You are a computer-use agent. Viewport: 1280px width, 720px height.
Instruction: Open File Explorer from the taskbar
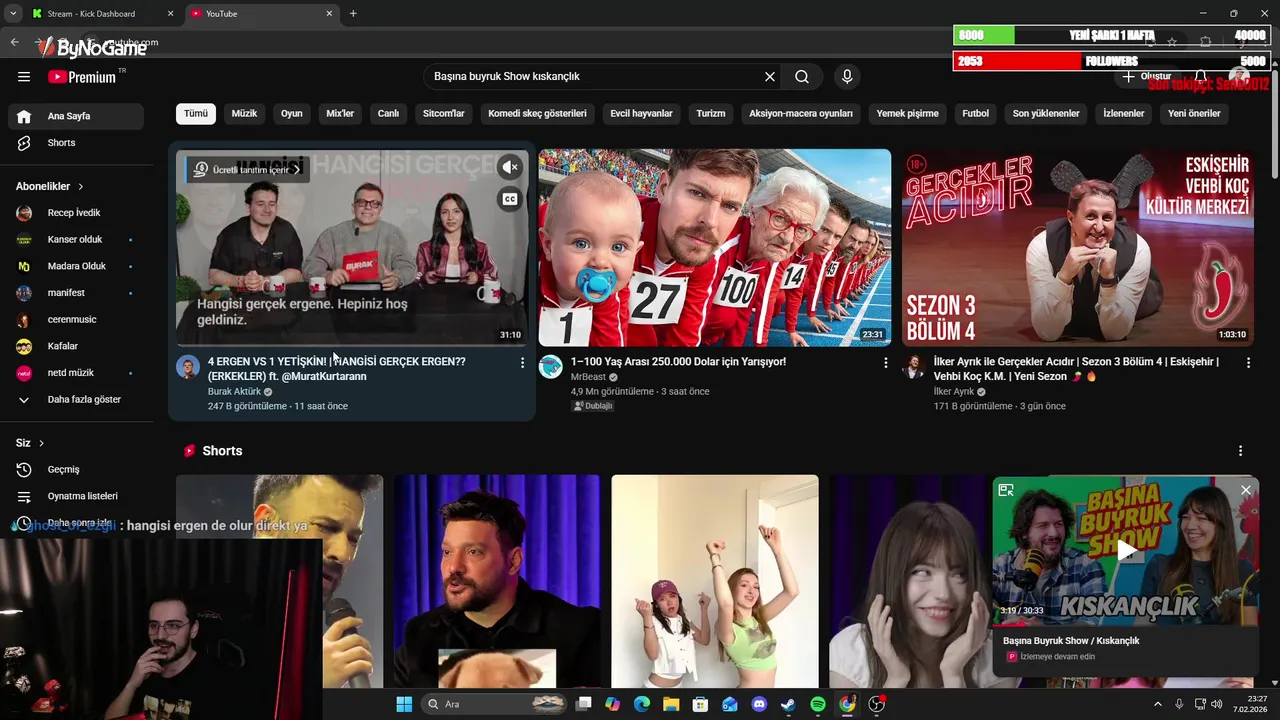coord(671,704)
